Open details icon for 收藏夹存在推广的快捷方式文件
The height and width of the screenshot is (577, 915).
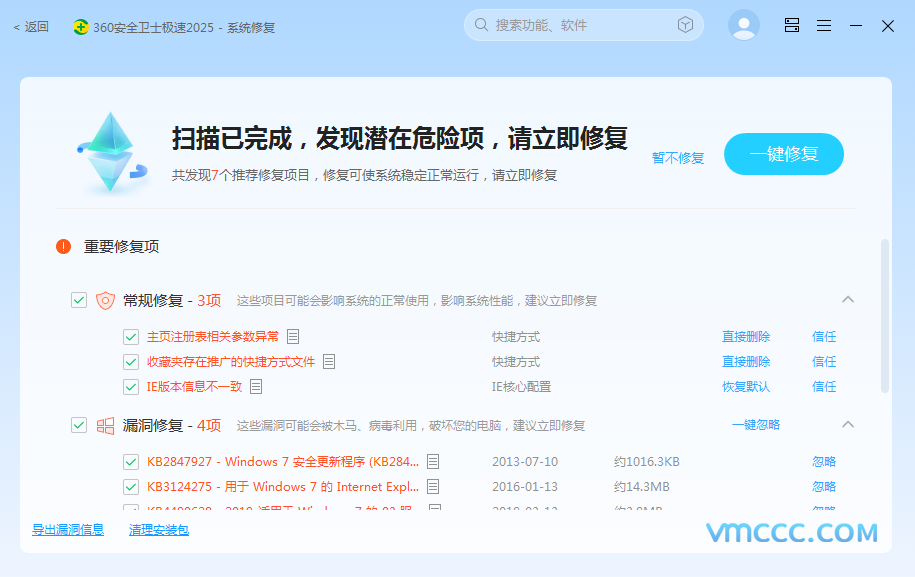329,362
